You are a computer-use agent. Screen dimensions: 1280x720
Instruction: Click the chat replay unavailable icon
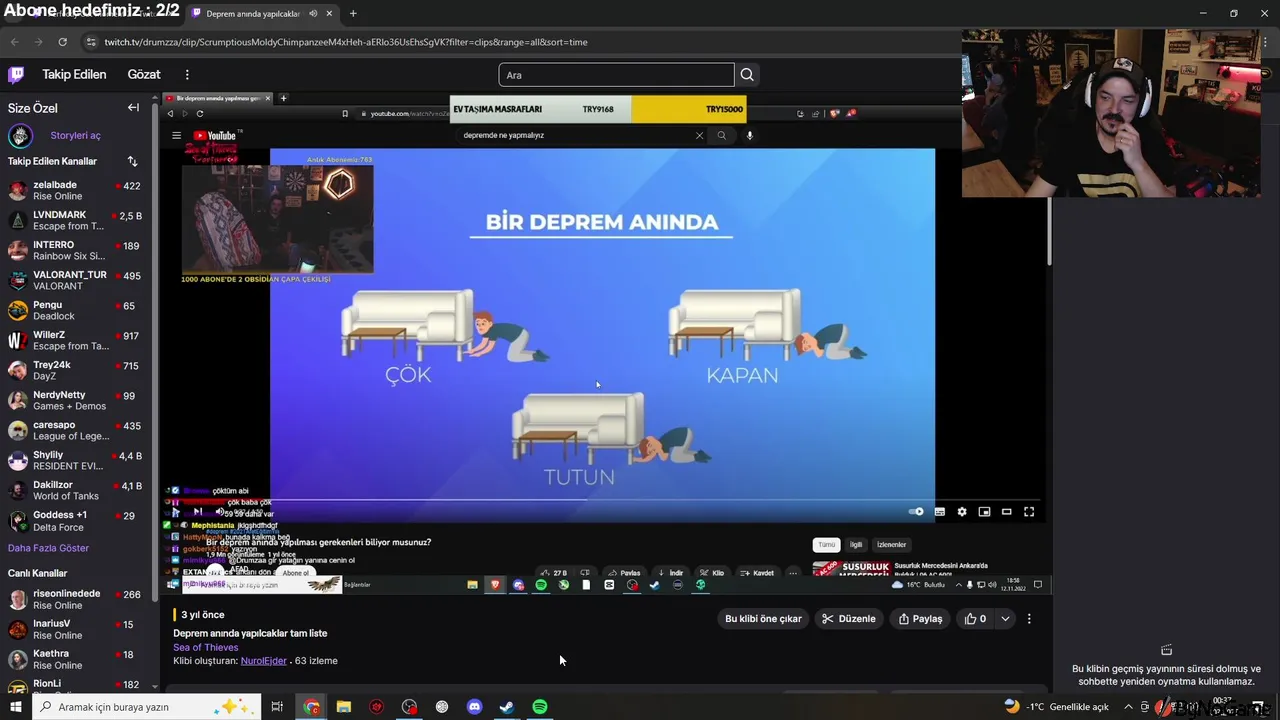pyautogui.click(x=1166, y=650)
